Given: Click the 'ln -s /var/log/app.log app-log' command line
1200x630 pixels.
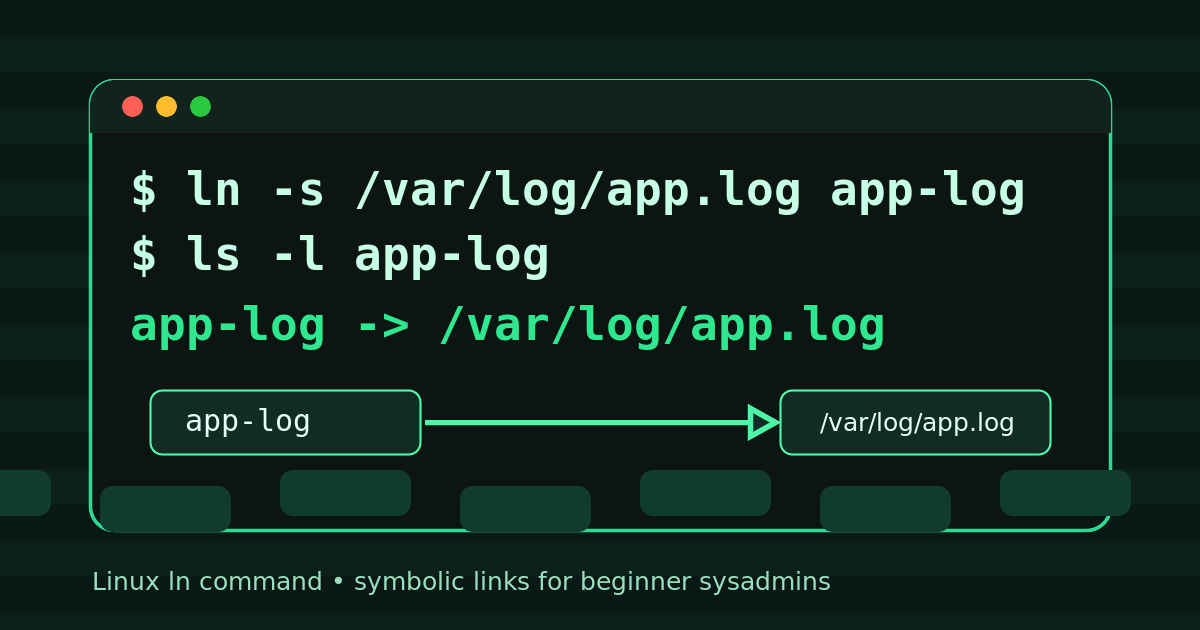Looking at the screenshot, I should tap(578, 191).
